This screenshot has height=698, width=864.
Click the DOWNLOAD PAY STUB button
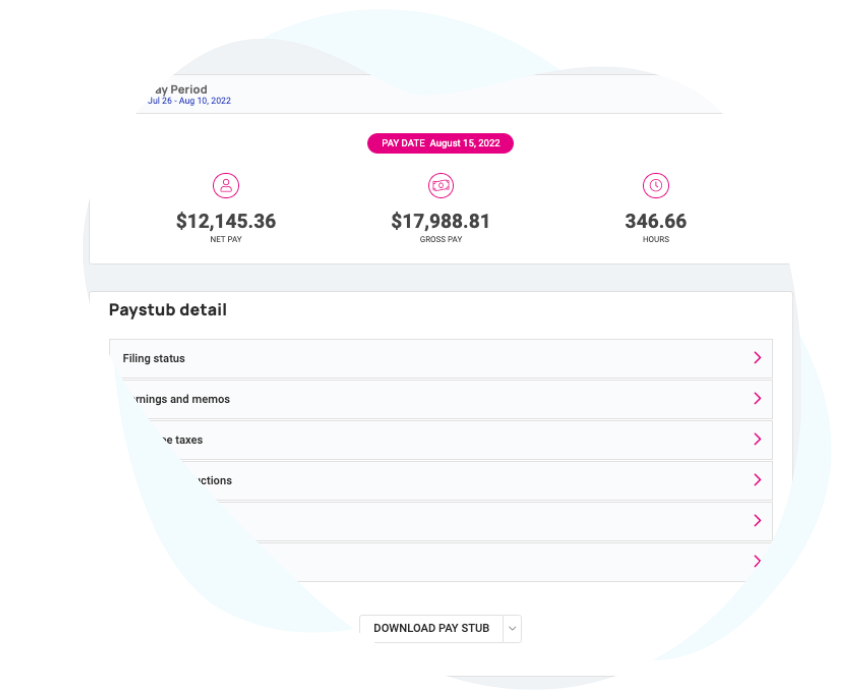[431, 629]
